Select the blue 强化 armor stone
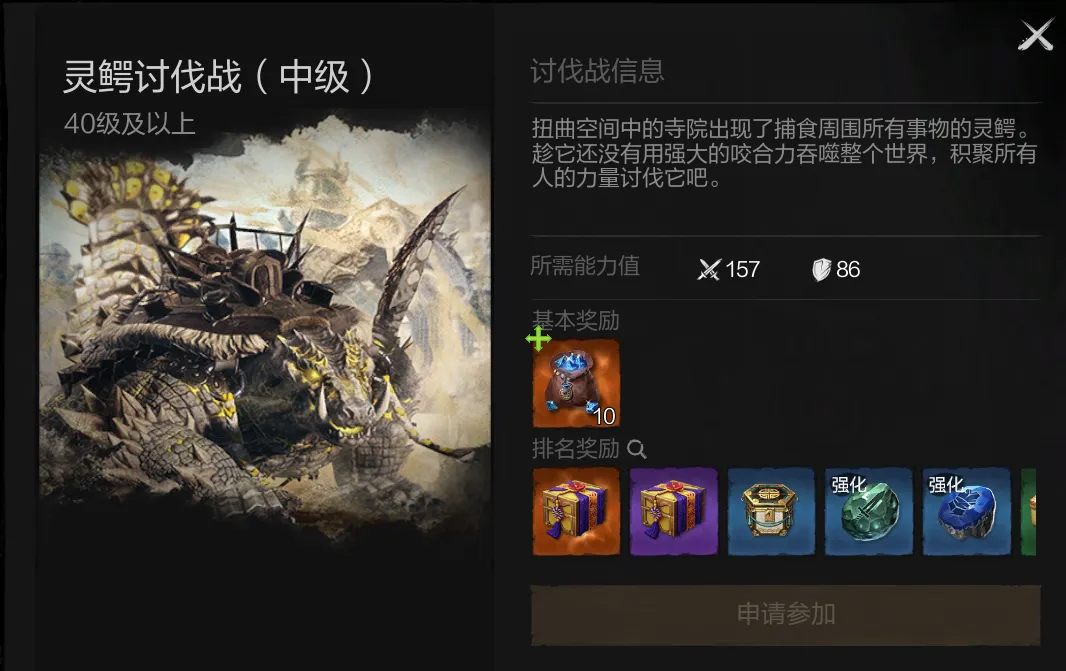Screen dimensions: 1066x671 (966, 511)
